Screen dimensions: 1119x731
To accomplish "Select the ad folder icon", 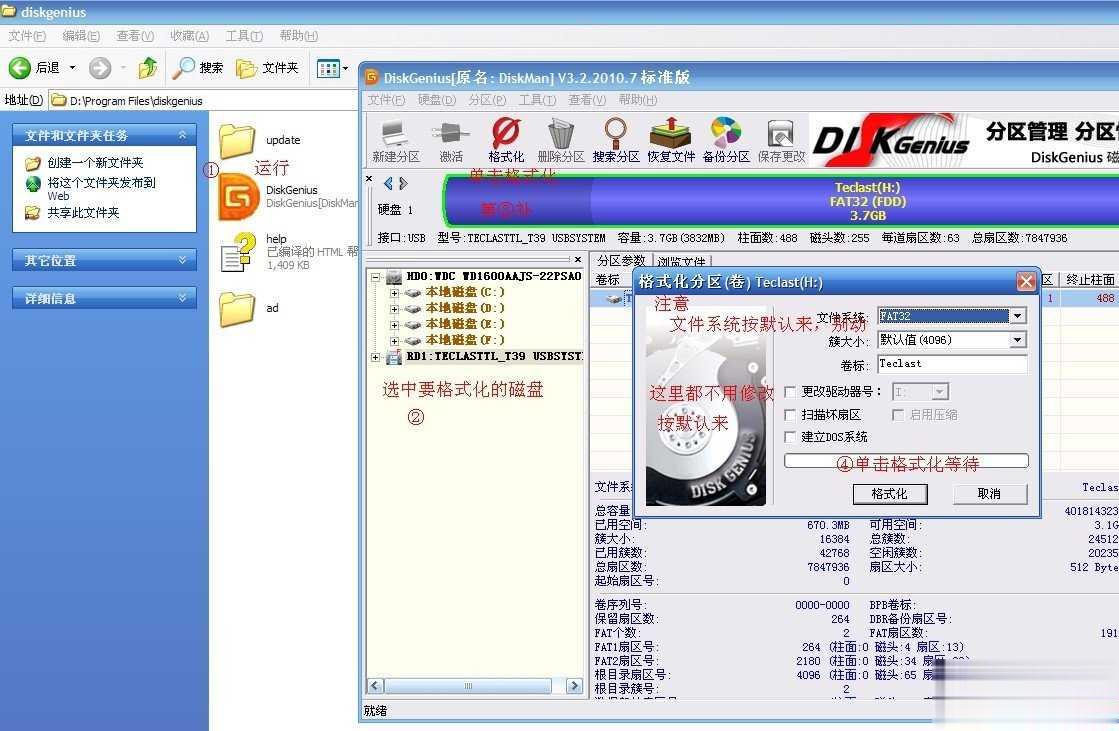I will pos(237,308).
